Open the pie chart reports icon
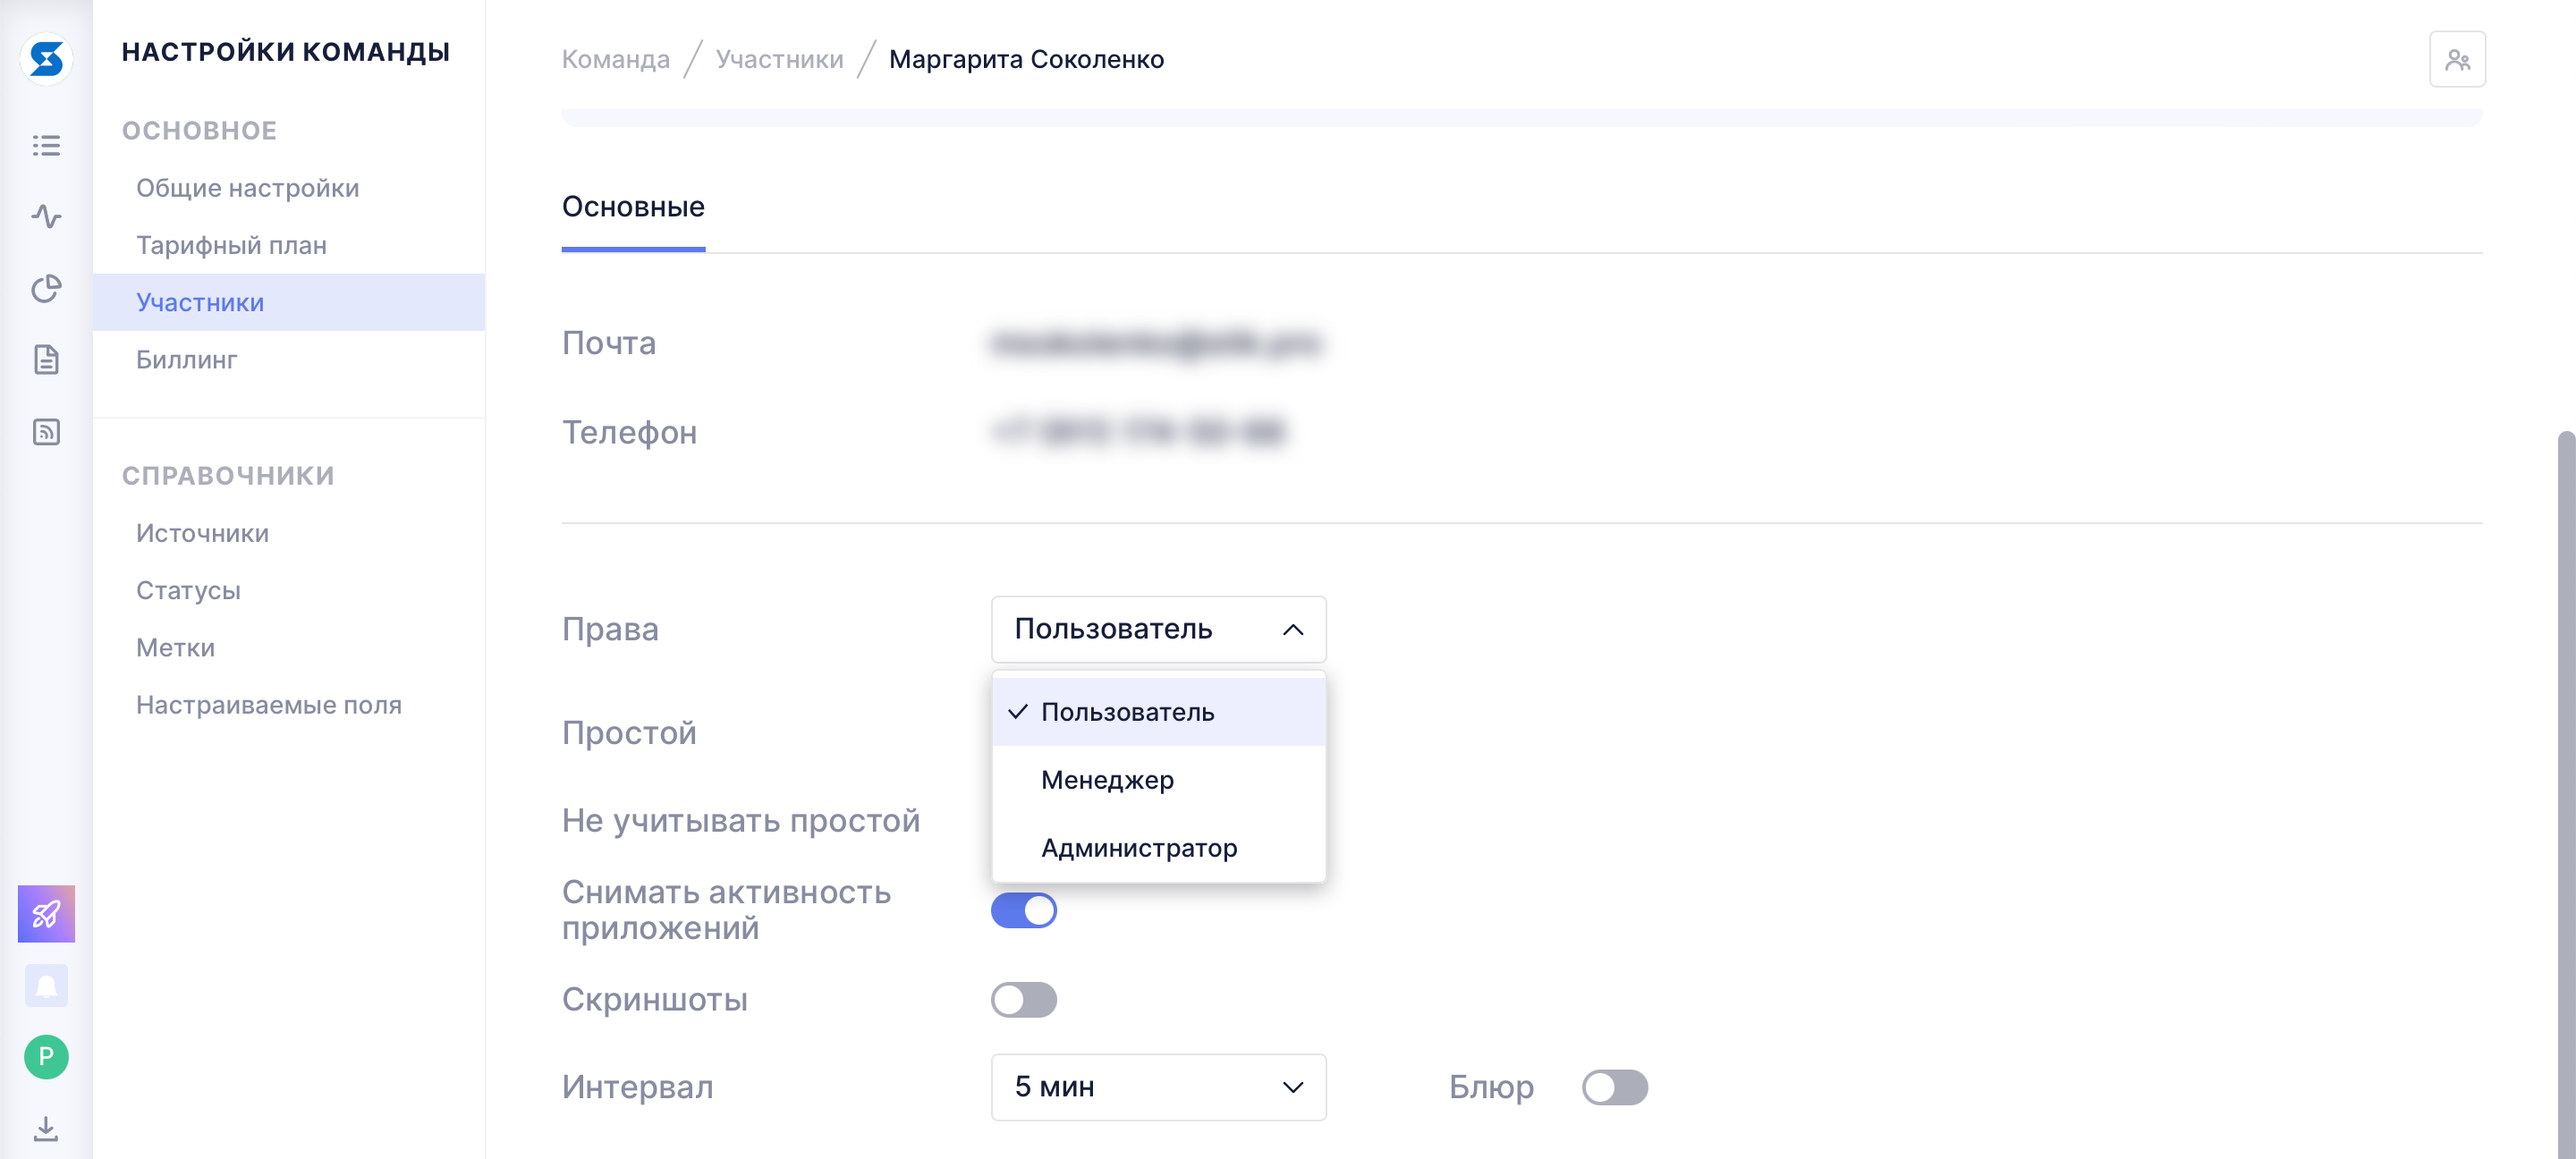2576x1159 pixels. (46, 288)
